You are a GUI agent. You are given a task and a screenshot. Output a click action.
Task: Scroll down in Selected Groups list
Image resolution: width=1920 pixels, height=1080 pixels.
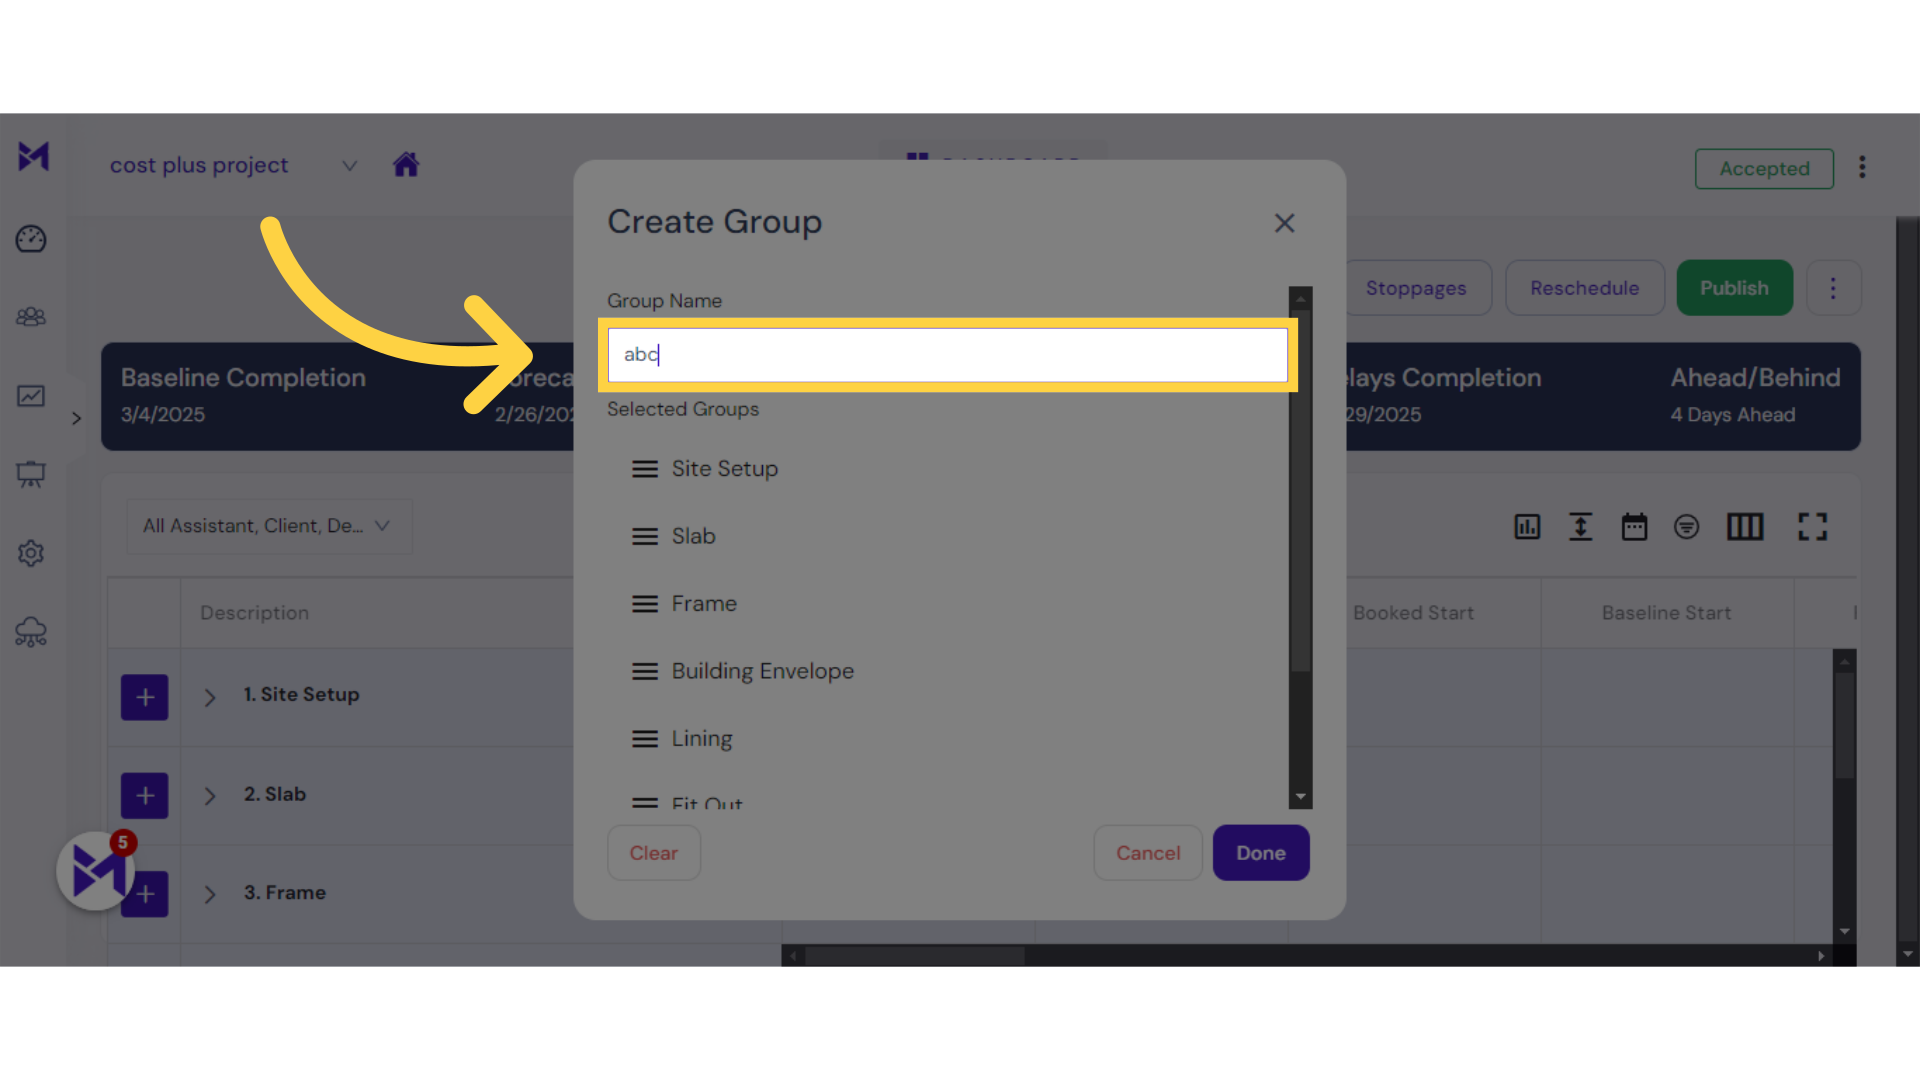tap(1300, 798)
